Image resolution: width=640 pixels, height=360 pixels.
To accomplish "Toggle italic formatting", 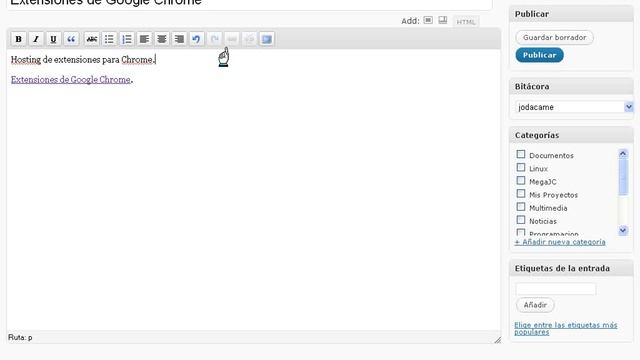I will click(36, 39).
